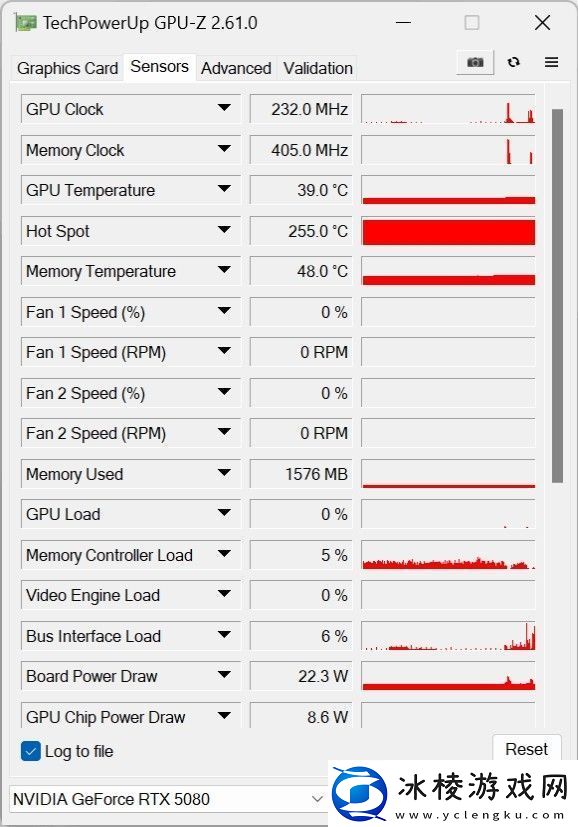
Task: Switch to the Validation tab
Action: (x=317, y=68)
